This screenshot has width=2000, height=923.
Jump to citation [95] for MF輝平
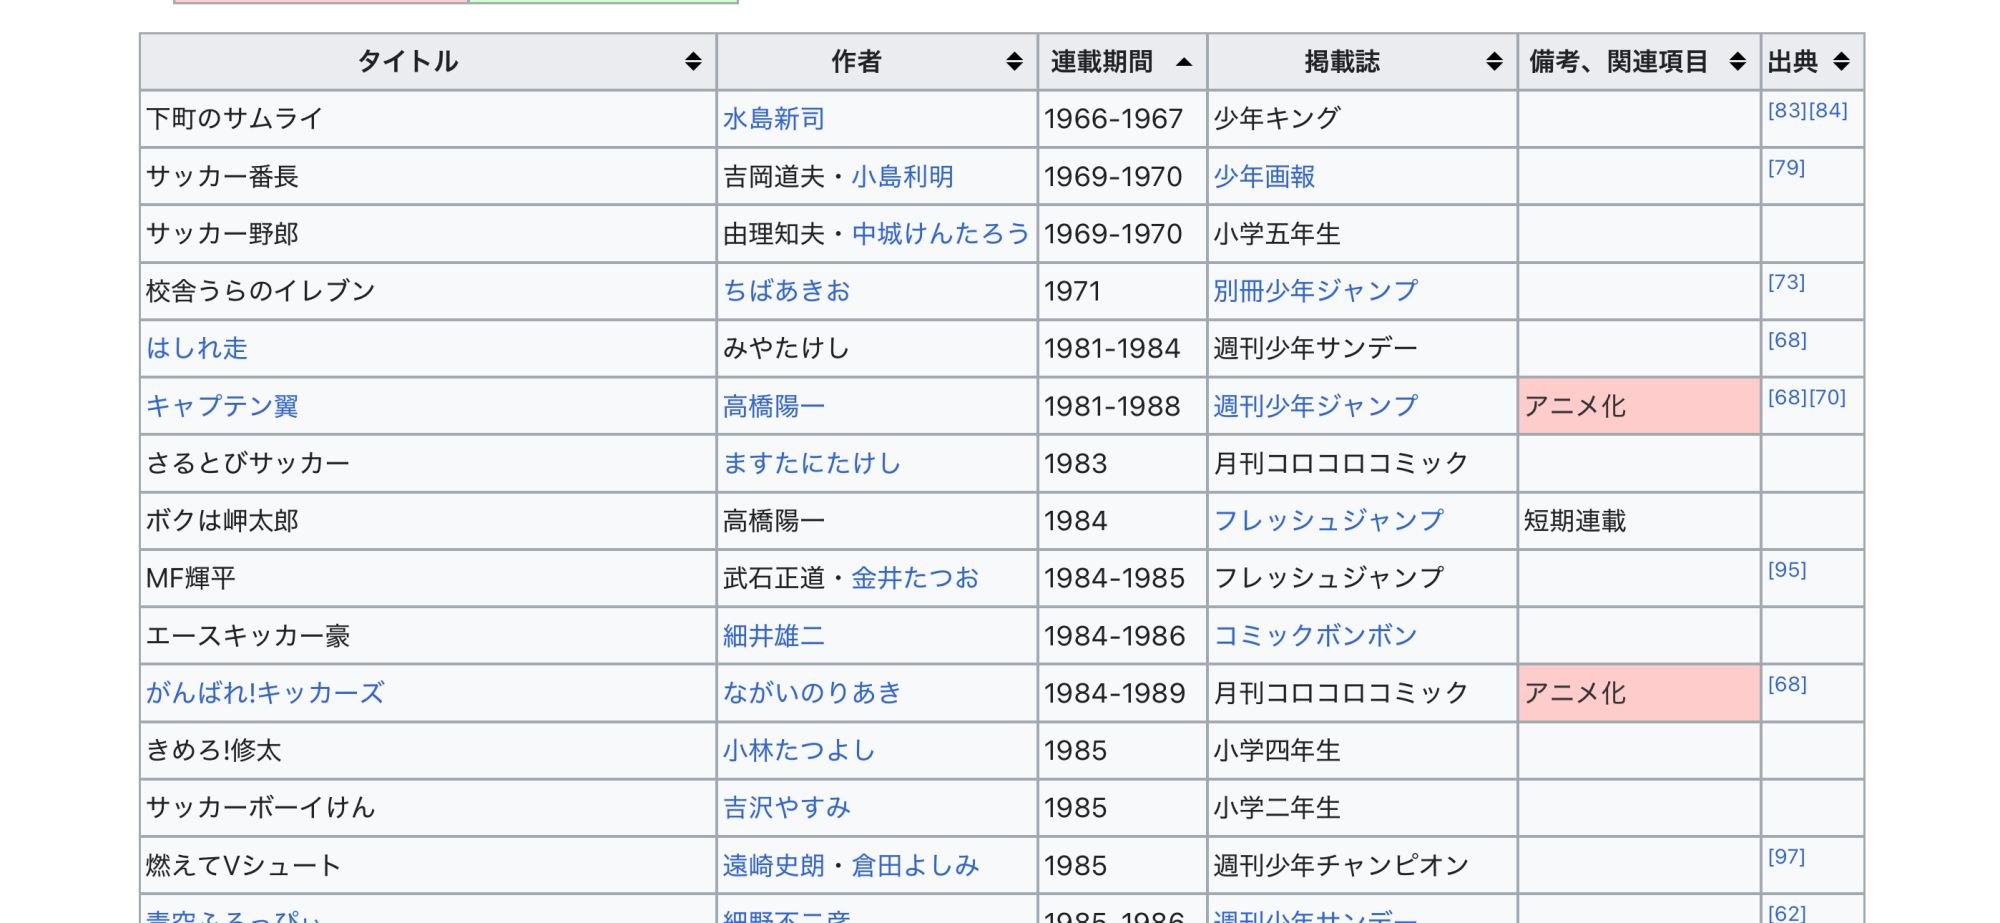[x=1786, y=570]
